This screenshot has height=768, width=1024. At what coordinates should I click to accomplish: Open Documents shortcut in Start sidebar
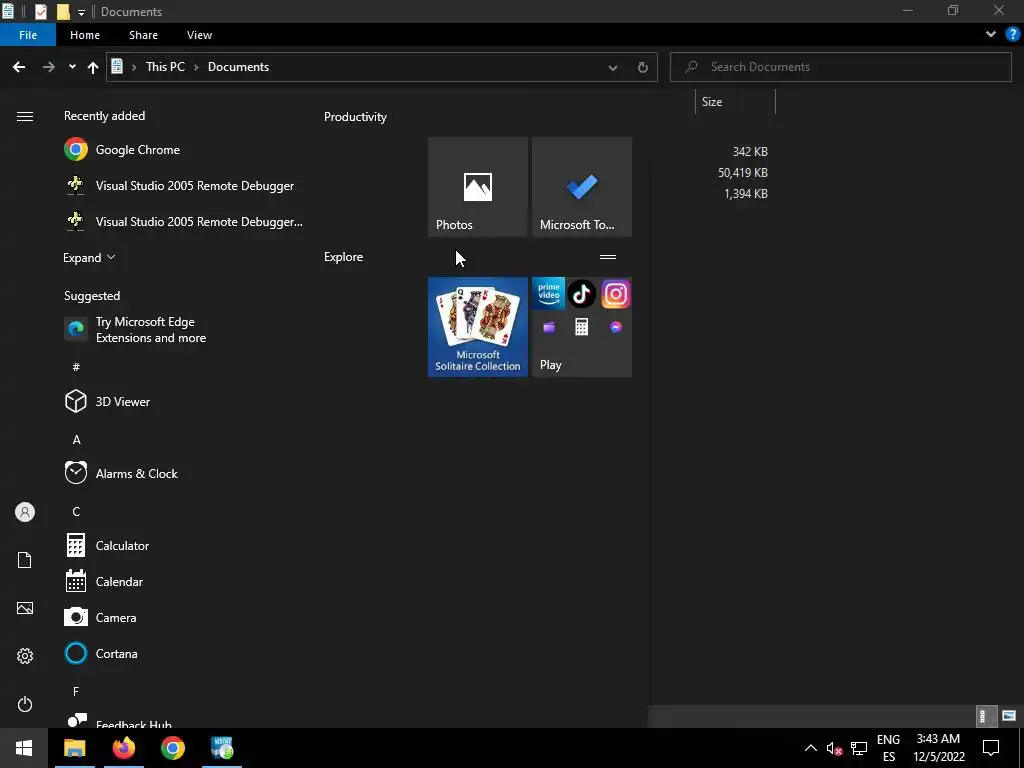point(25,560)
